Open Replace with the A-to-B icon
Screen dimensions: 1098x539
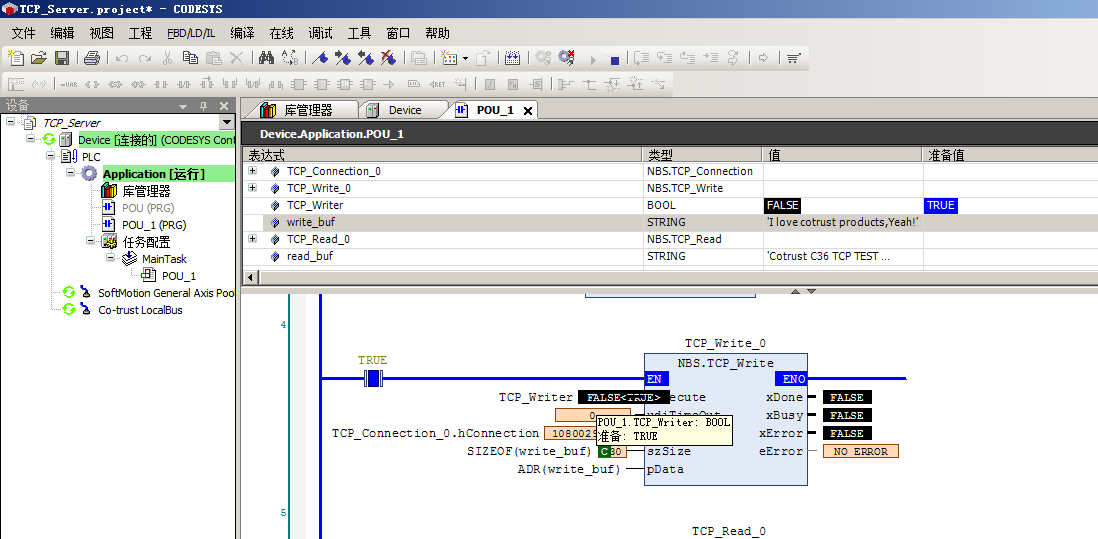[x=290, y=58]
